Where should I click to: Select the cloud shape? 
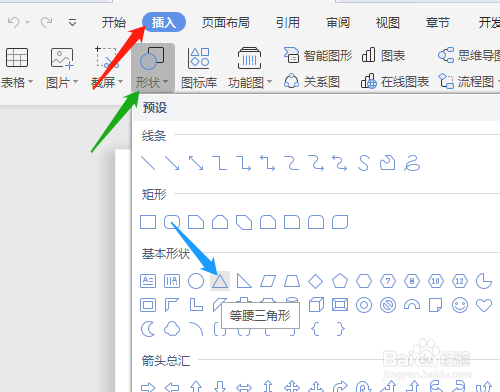172,329
